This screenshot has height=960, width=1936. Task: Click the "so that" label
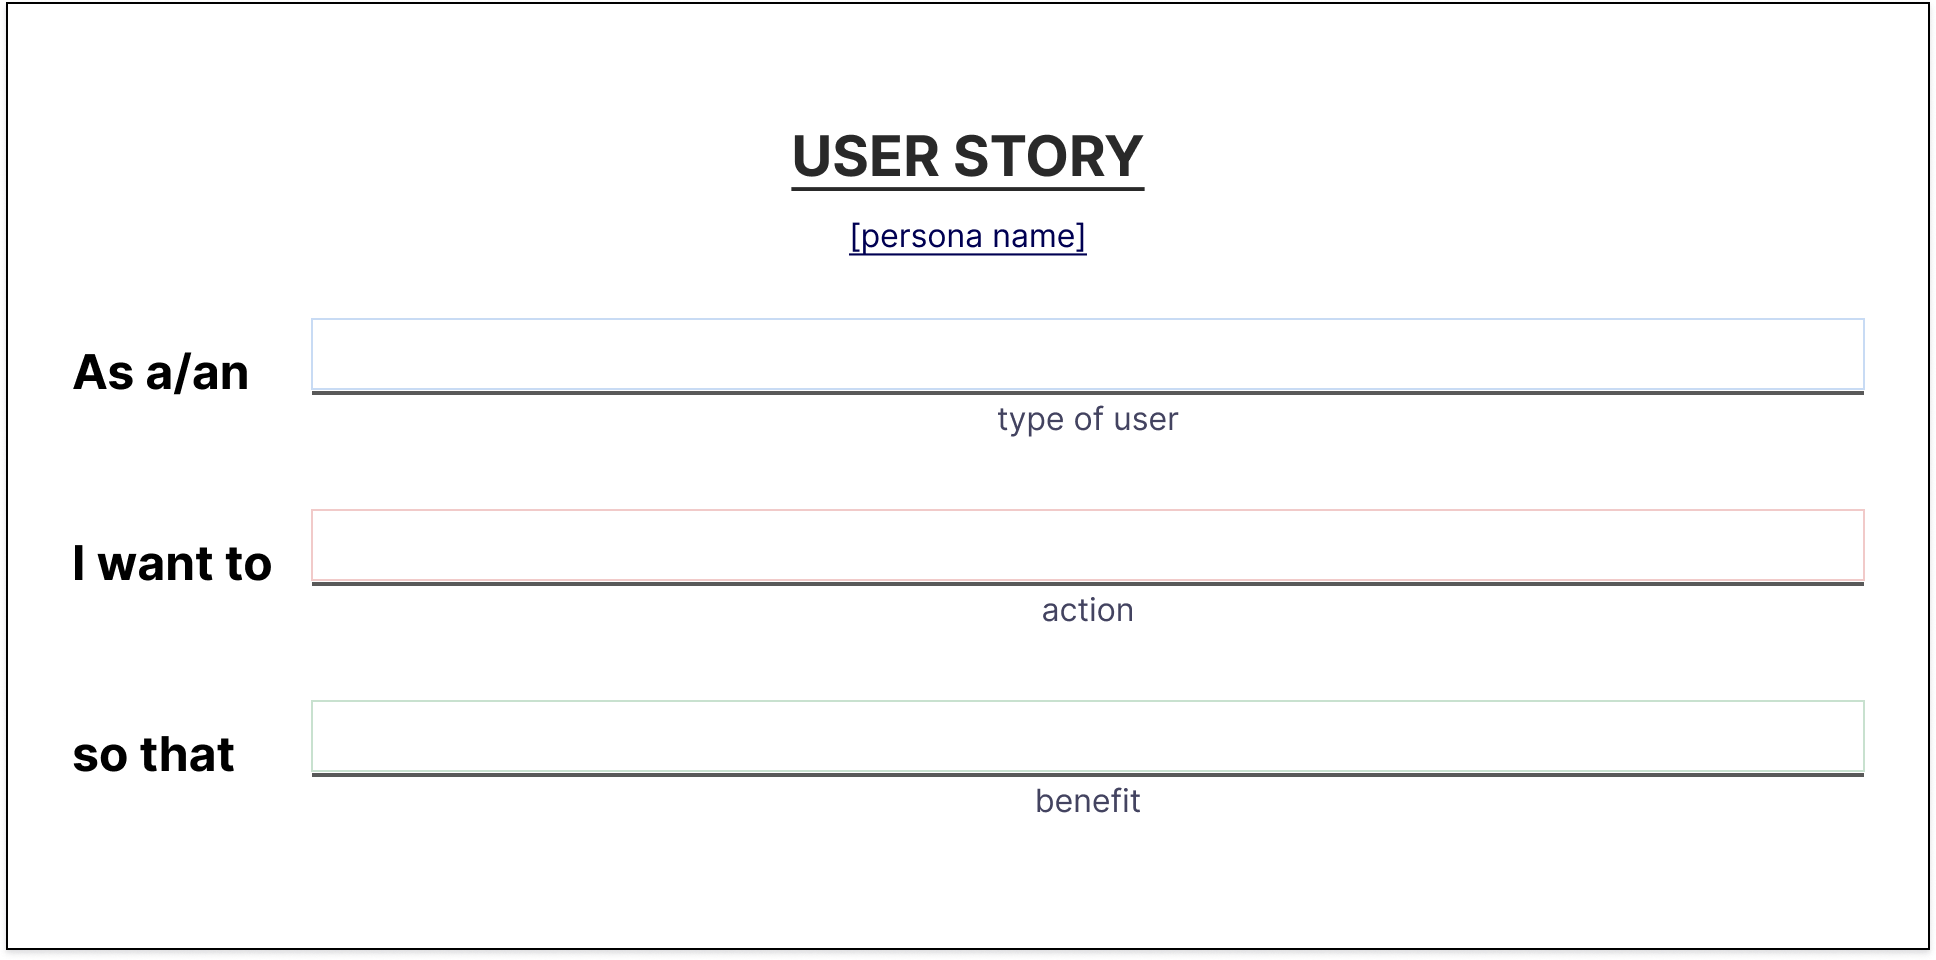(x=153, y=754)
